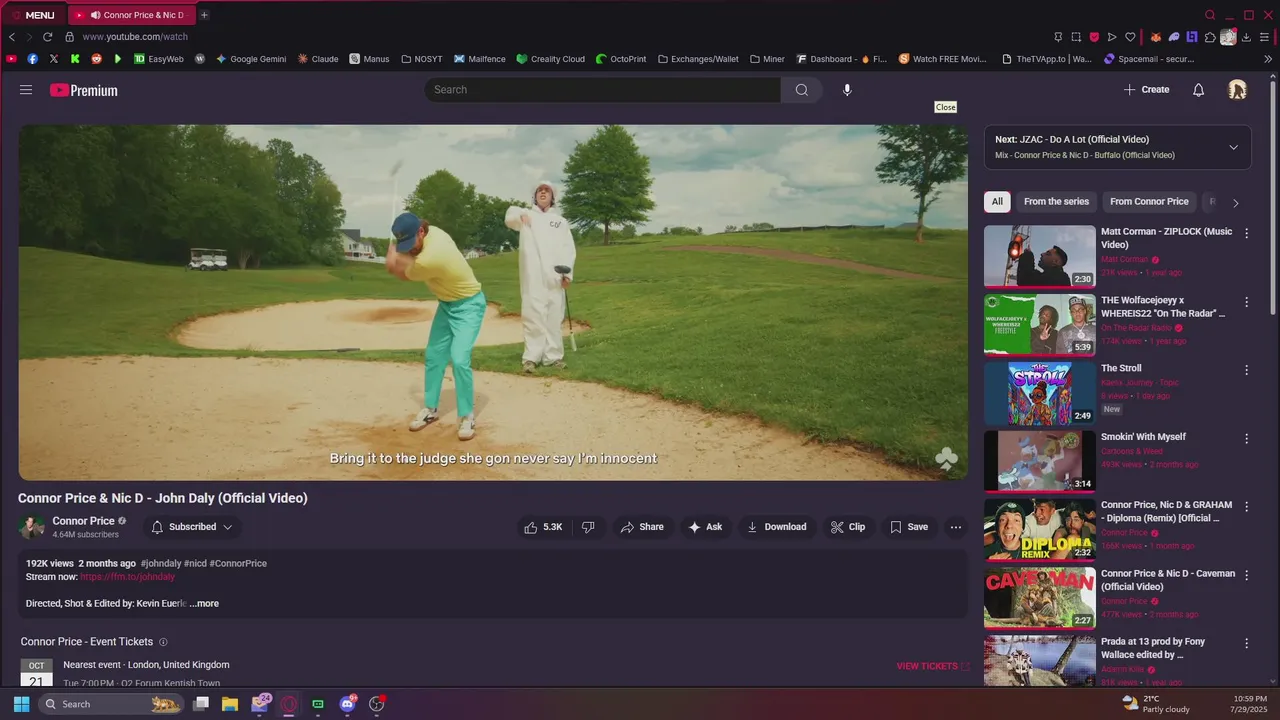Image resolution: width=1280 pixels, height=720 pixels.
Task: Open the Easy Setup menu icon
Action: 1265,37
